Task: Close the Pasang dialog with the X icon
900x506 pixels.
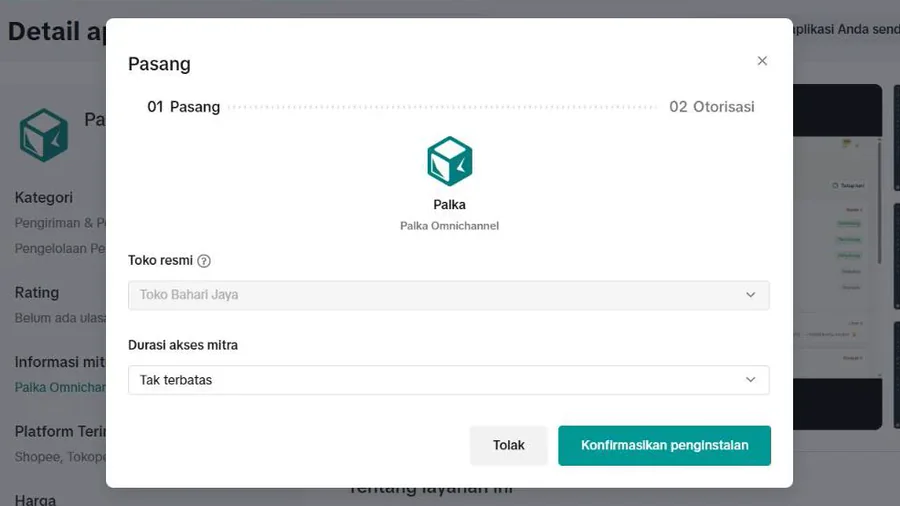Action: click(762, 61)
